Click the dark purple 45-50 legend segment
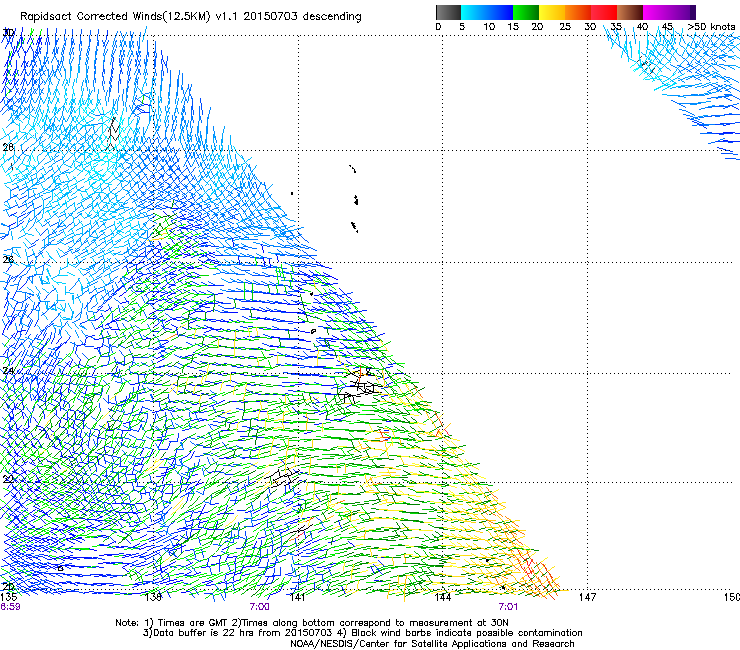The width and height of the screenshot is (740, 650). [682, 12]
